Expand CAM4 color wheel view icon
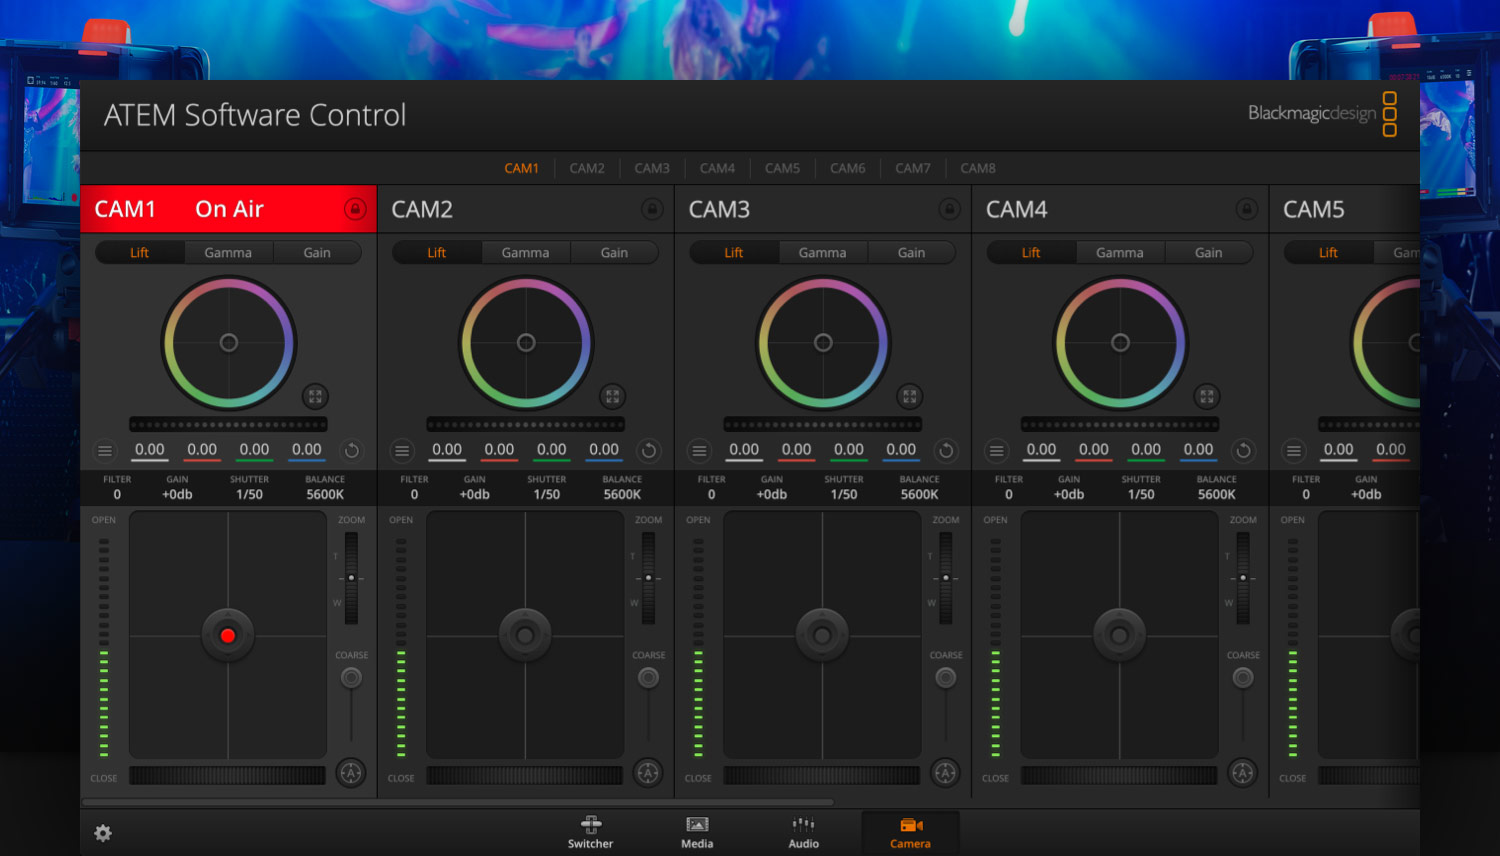Screen dimensions: 1500x856 pyautogui.click(x=1207, y=396)
